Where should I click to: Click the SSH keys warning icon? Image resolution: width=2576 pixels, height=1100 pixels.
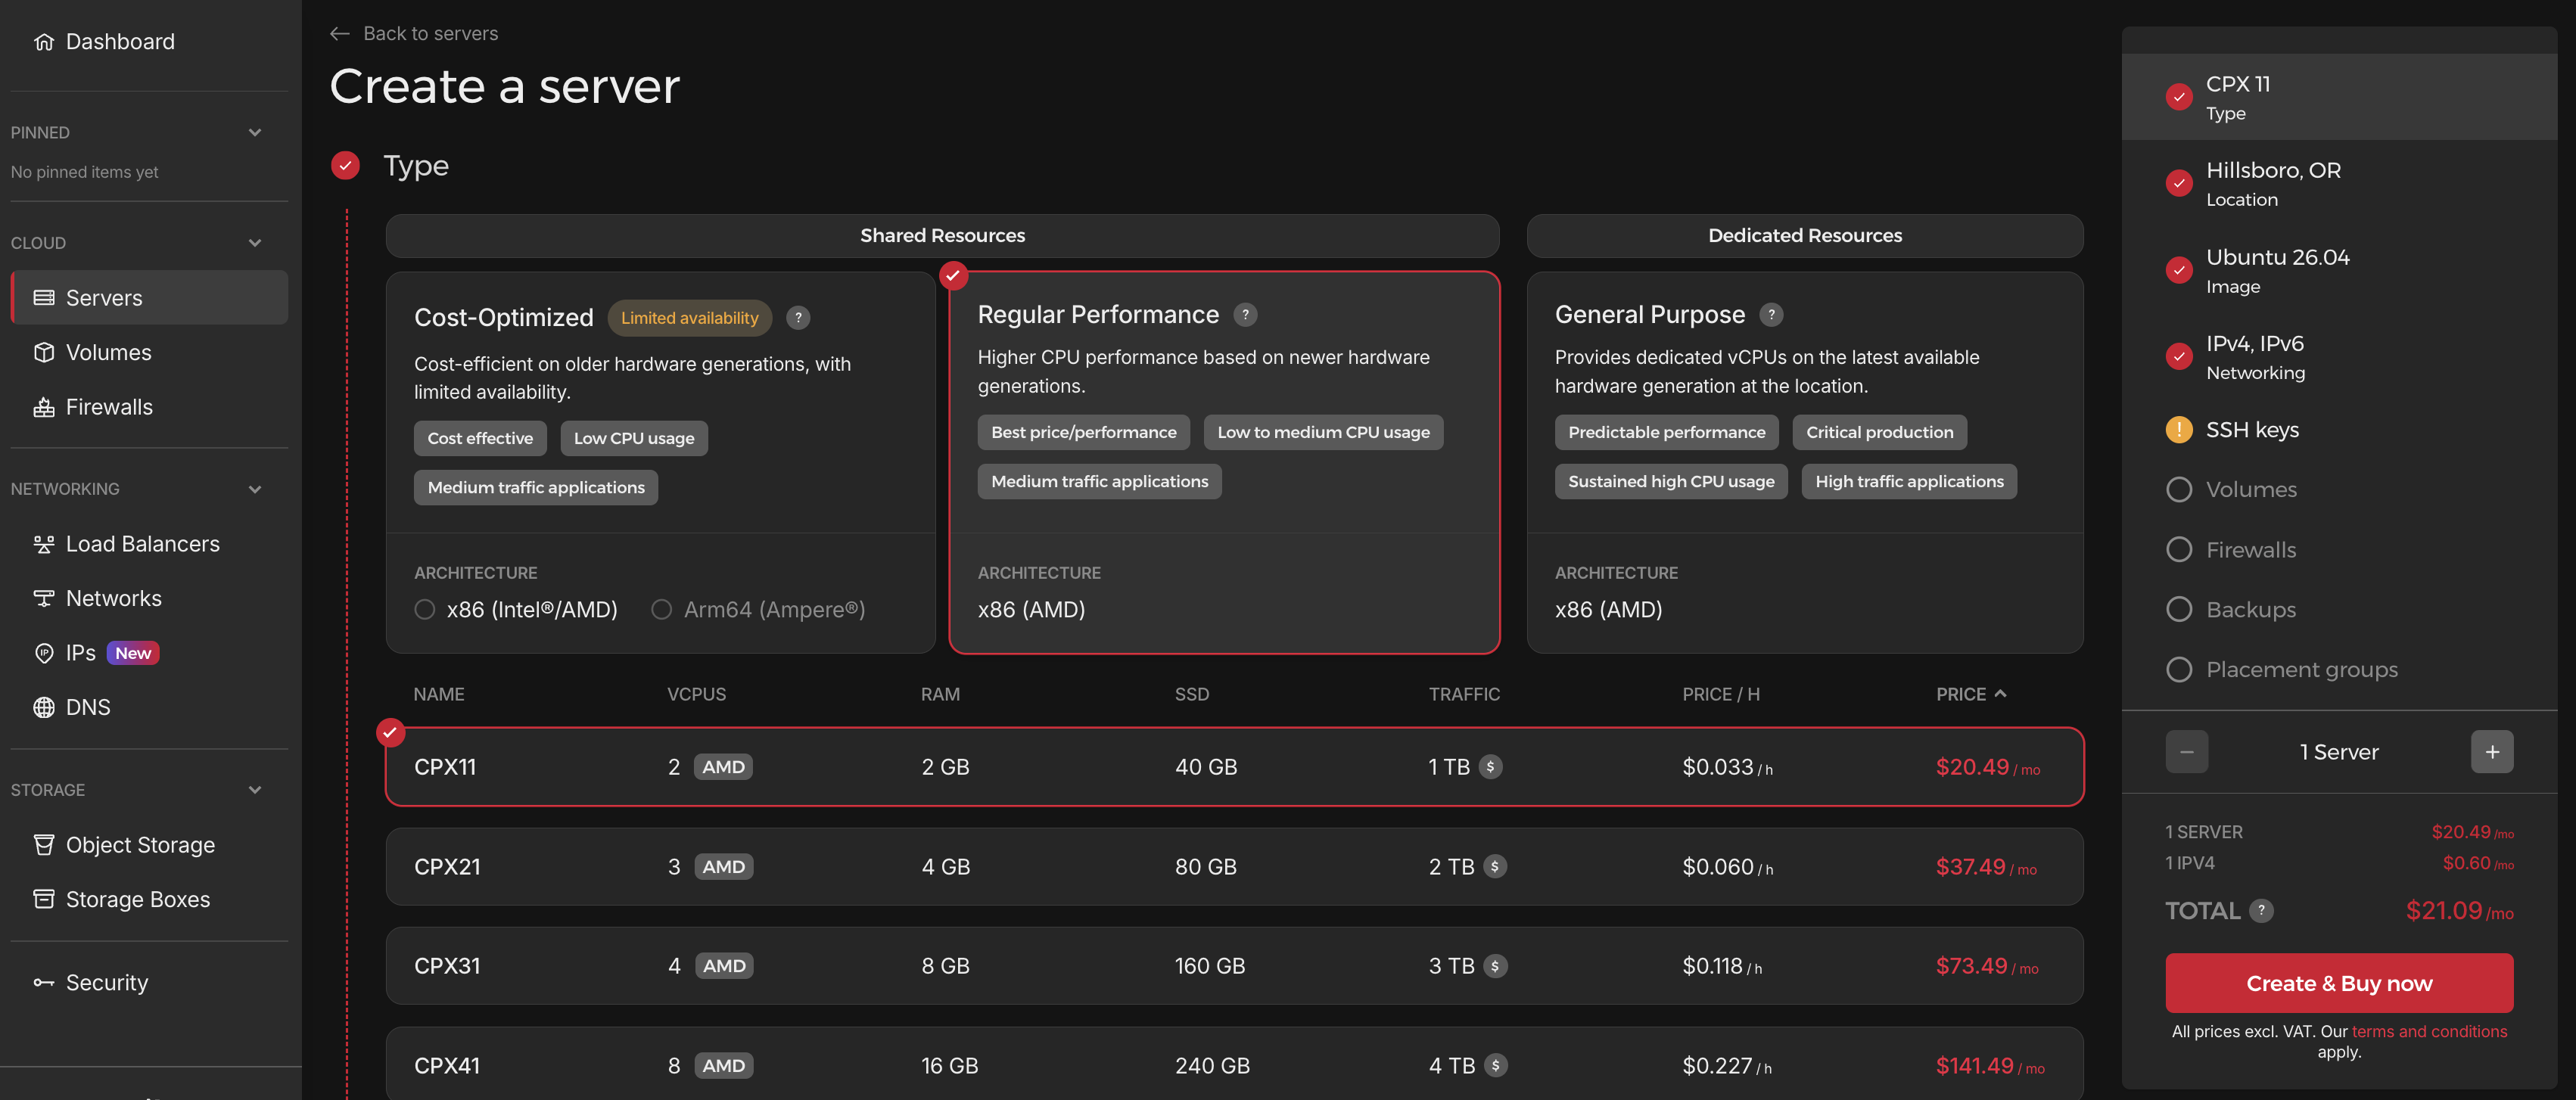pyautogui.click(x=2179, y=430)
